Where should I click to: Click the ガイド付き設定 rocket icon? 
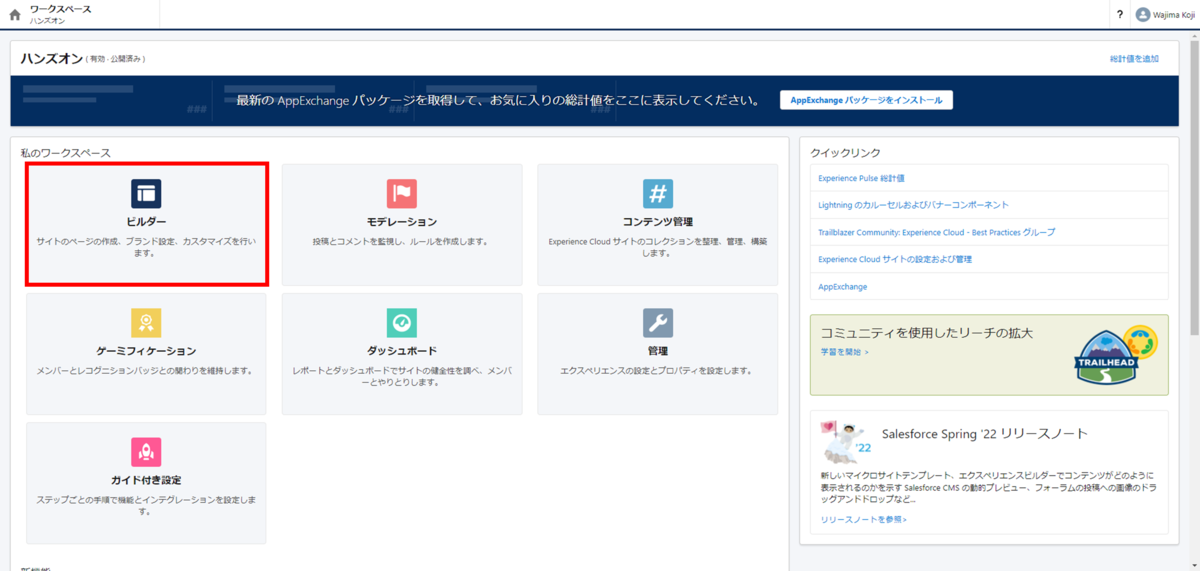[146, 452]
